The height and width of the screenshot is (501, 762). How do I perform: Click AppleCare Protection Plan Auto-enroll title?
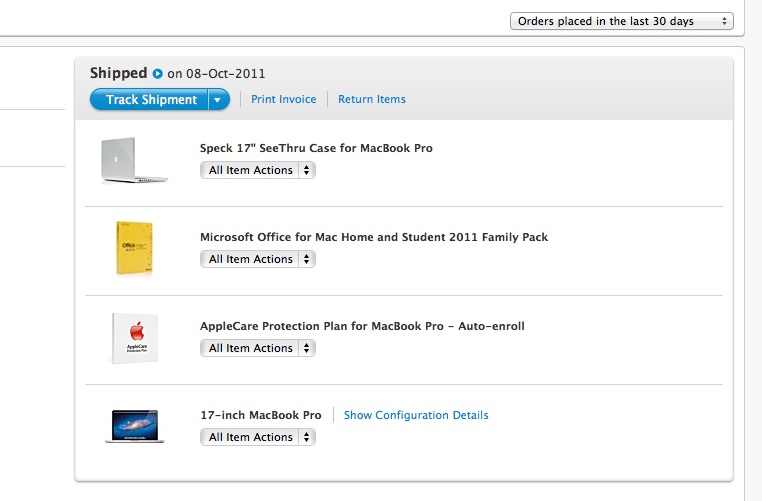pos(362,326)
